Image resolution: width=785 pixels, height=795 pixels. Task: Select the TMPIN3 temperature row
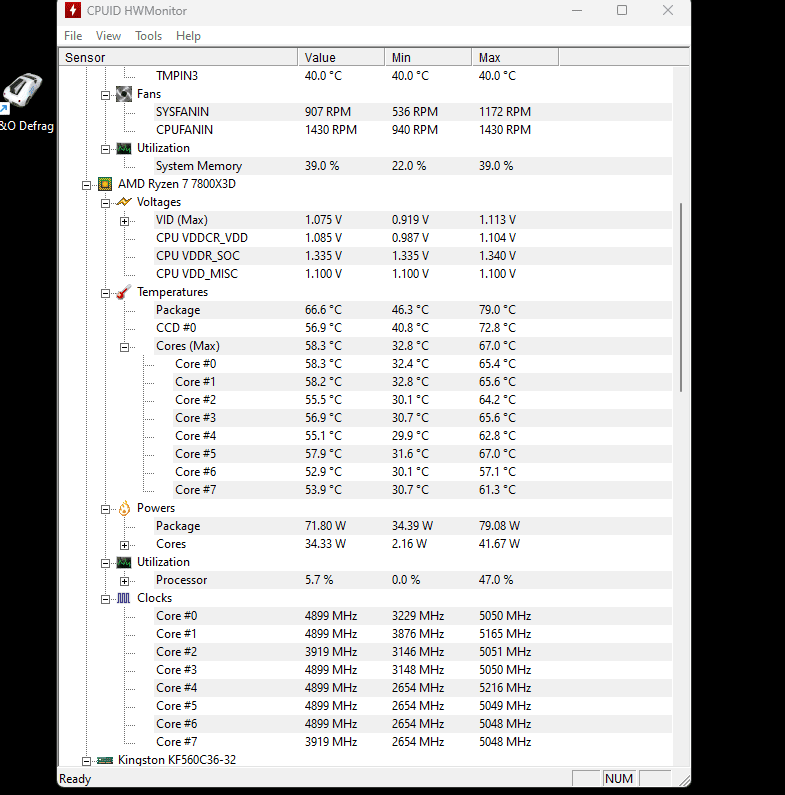[x=413, y=76]
